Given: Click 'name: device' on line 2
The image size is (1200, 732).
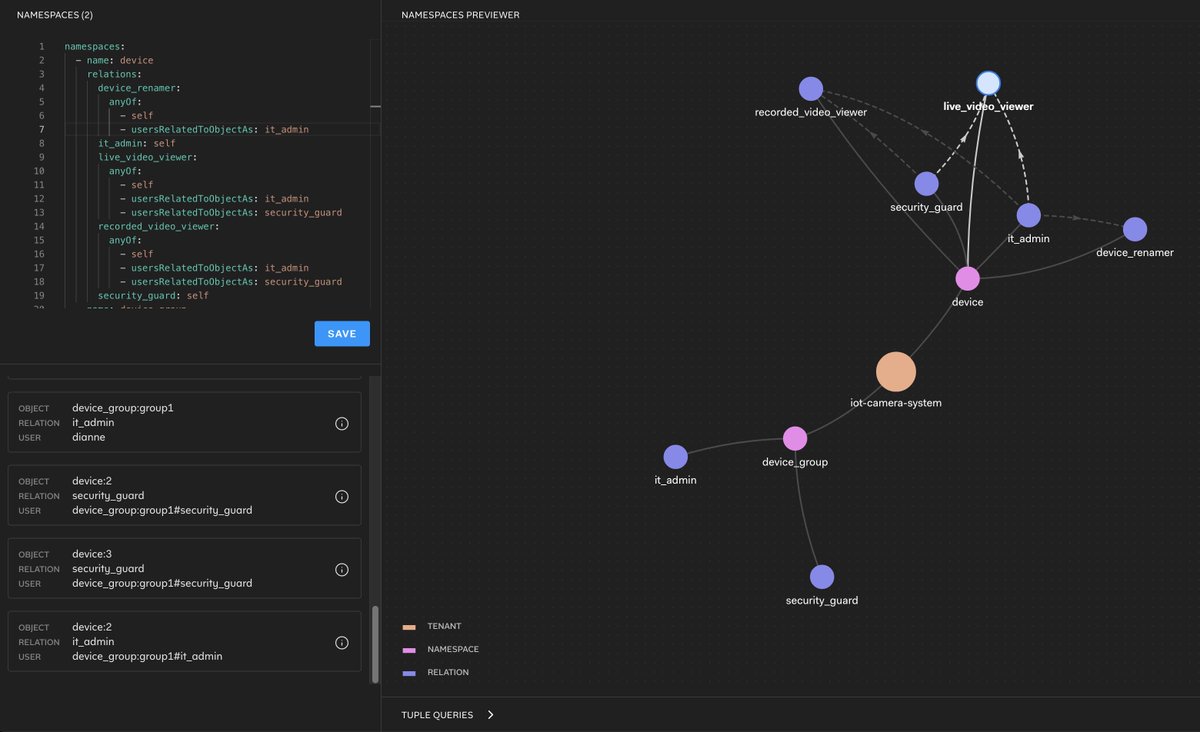Looking at the screenshot, I should pyautogui.click(x=120, y=61).
